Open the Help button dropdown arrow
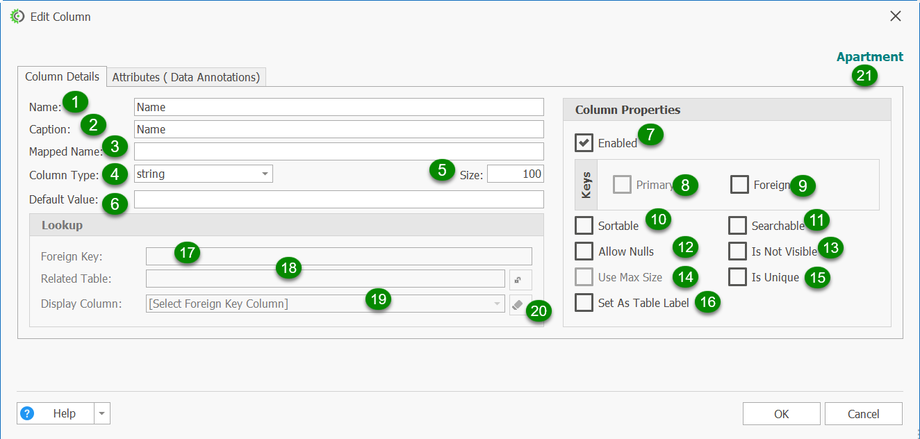 [101, 413]
